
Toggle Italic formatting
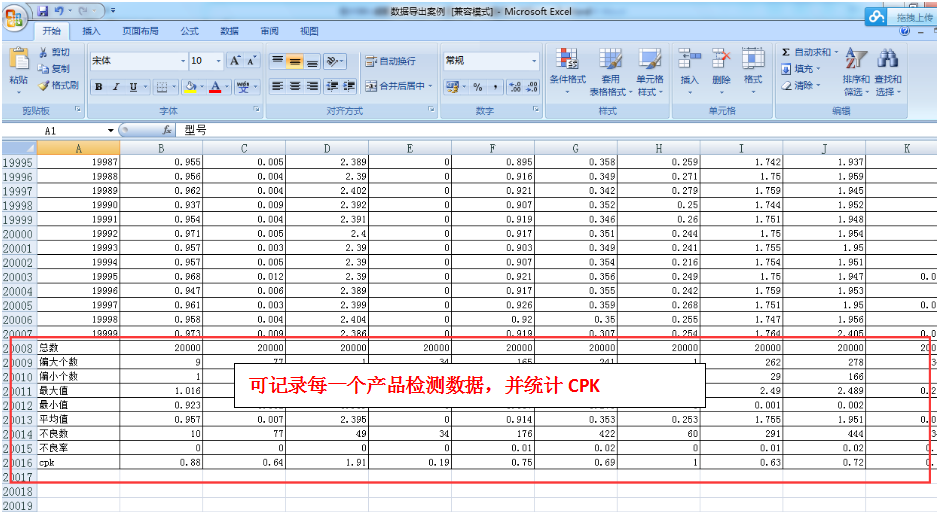116,87
